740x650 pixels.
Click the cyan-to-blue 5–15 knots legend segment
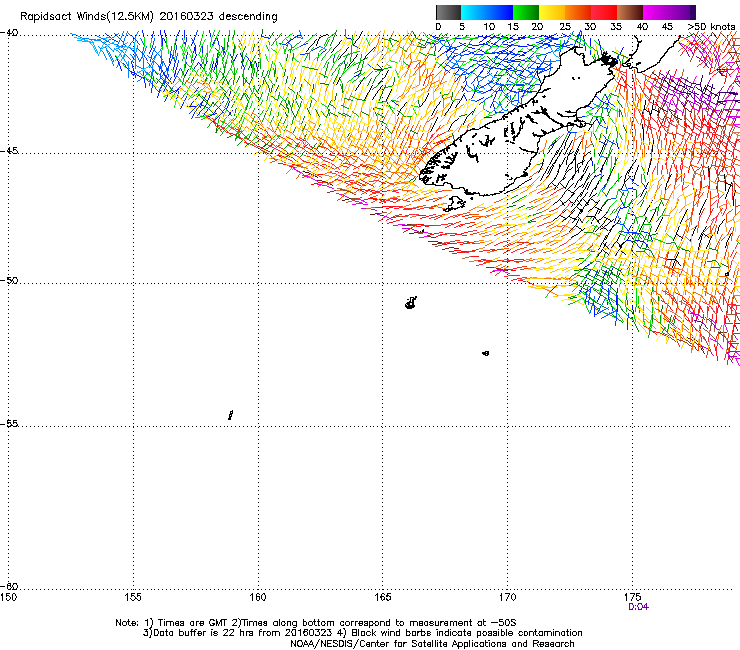pyautogui.click(x=487, y=12)
